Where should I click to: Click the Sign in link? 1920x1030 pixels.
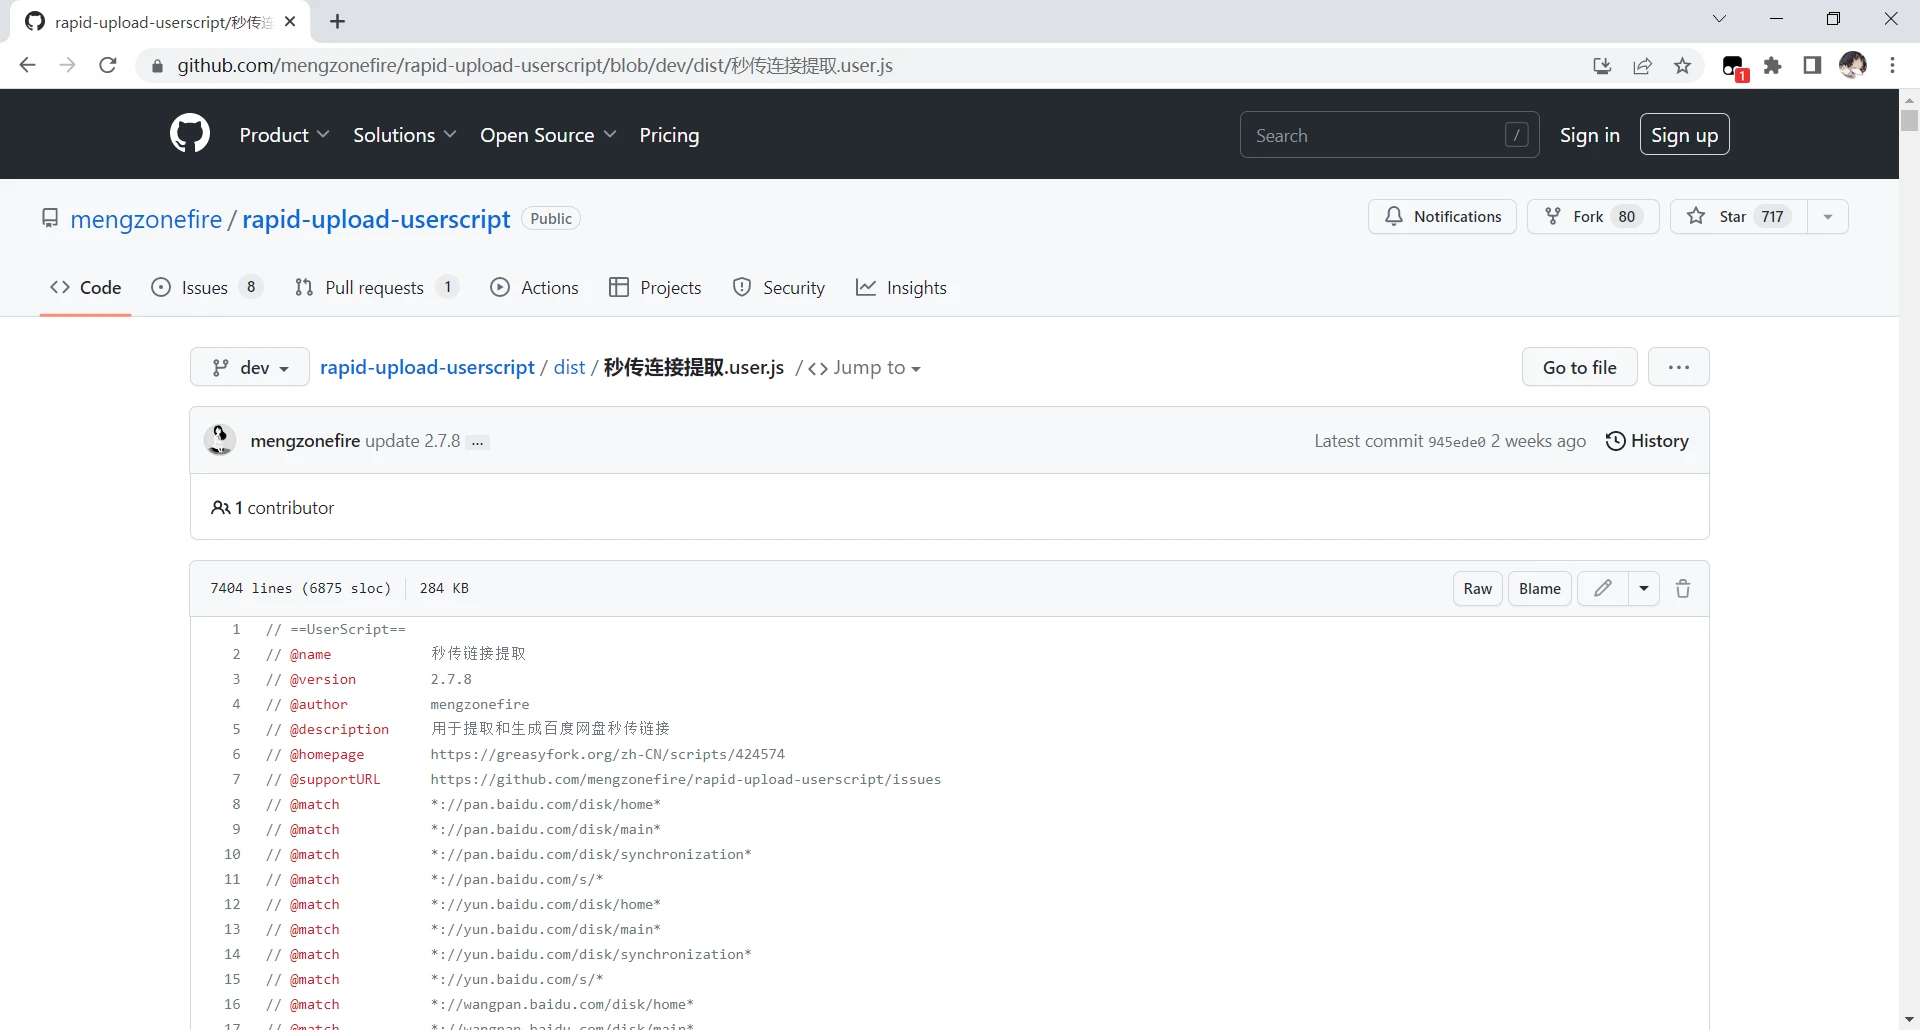1589,135
